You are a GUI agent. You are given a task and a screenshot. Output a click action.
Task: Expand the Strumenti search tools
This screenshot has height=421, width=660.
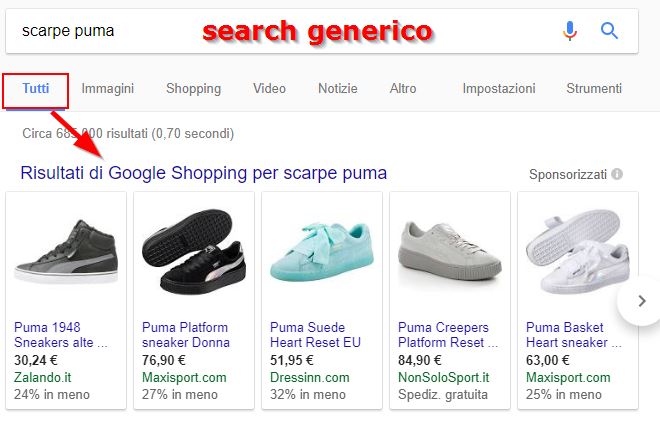pyautogui.click(x=594, y=89)
